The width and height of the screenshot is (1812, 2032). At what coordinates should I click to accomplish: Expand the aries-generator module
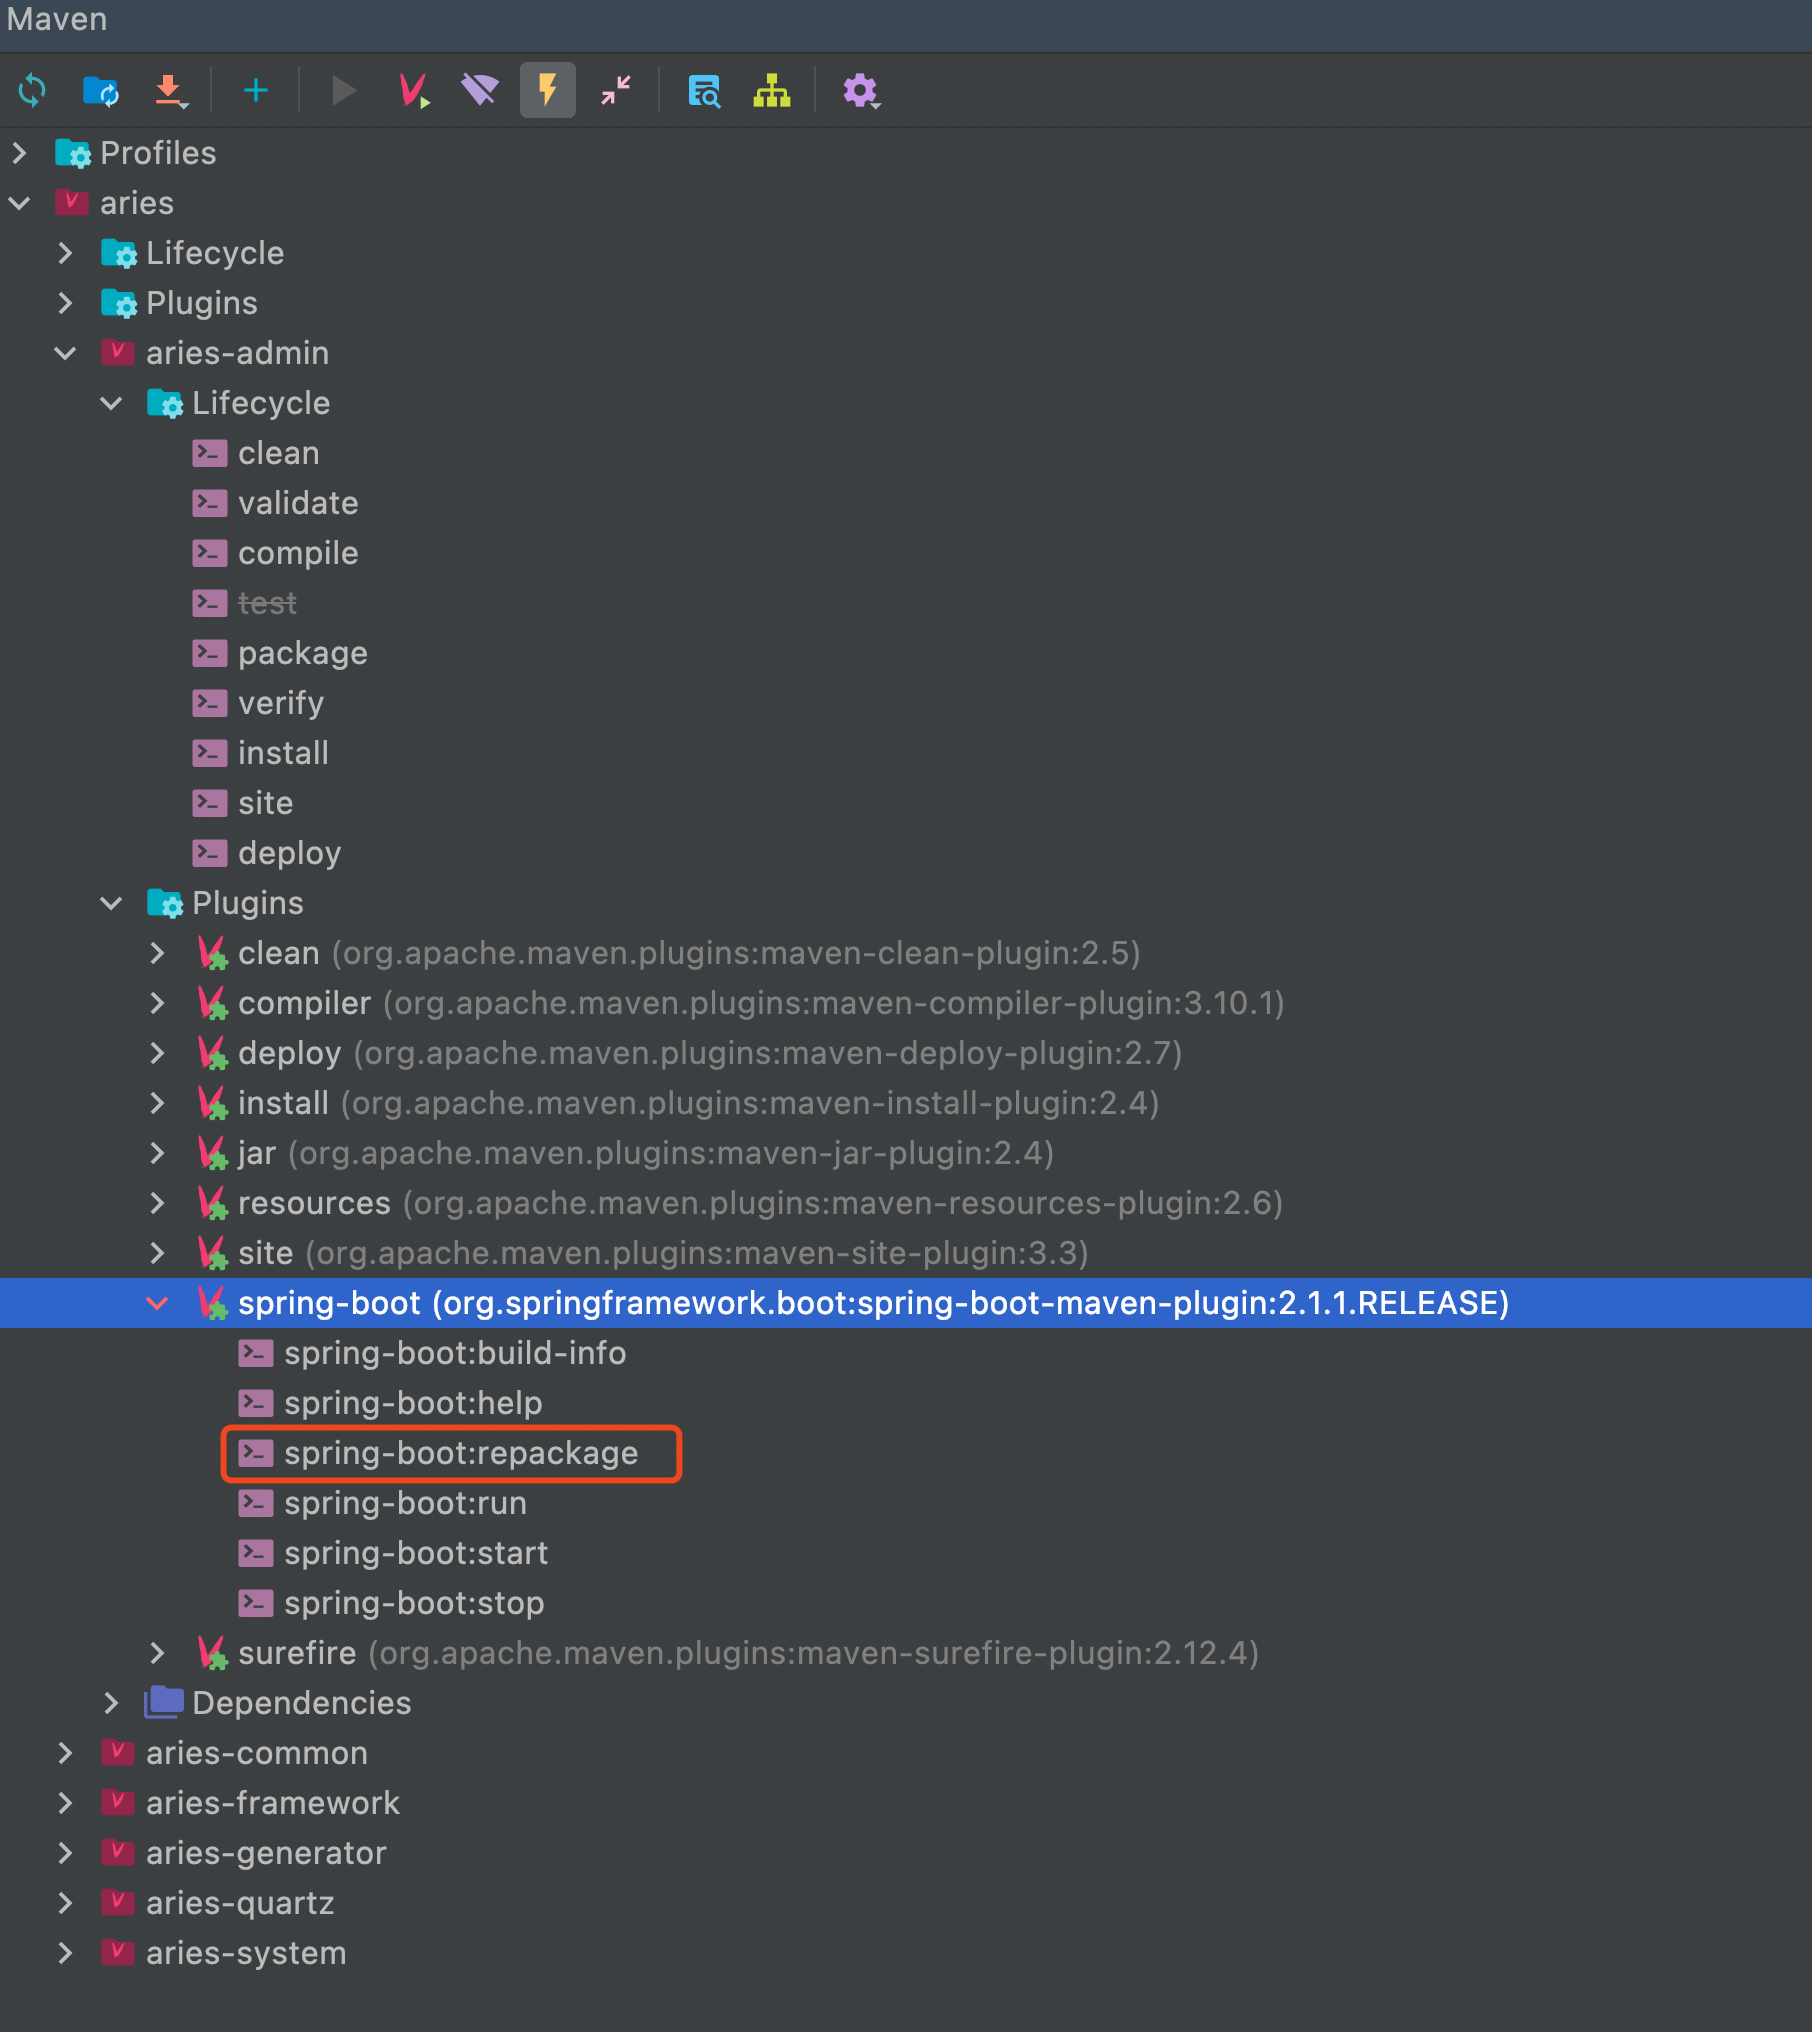(65, 1853)
